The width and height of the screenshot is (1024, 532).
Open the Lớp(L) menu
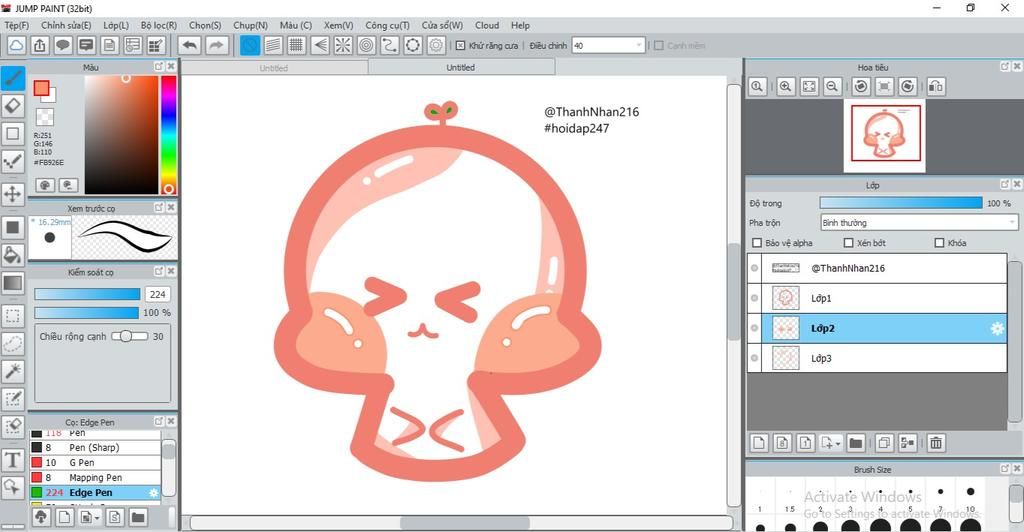pyautogui.click(x=116, y=25)
